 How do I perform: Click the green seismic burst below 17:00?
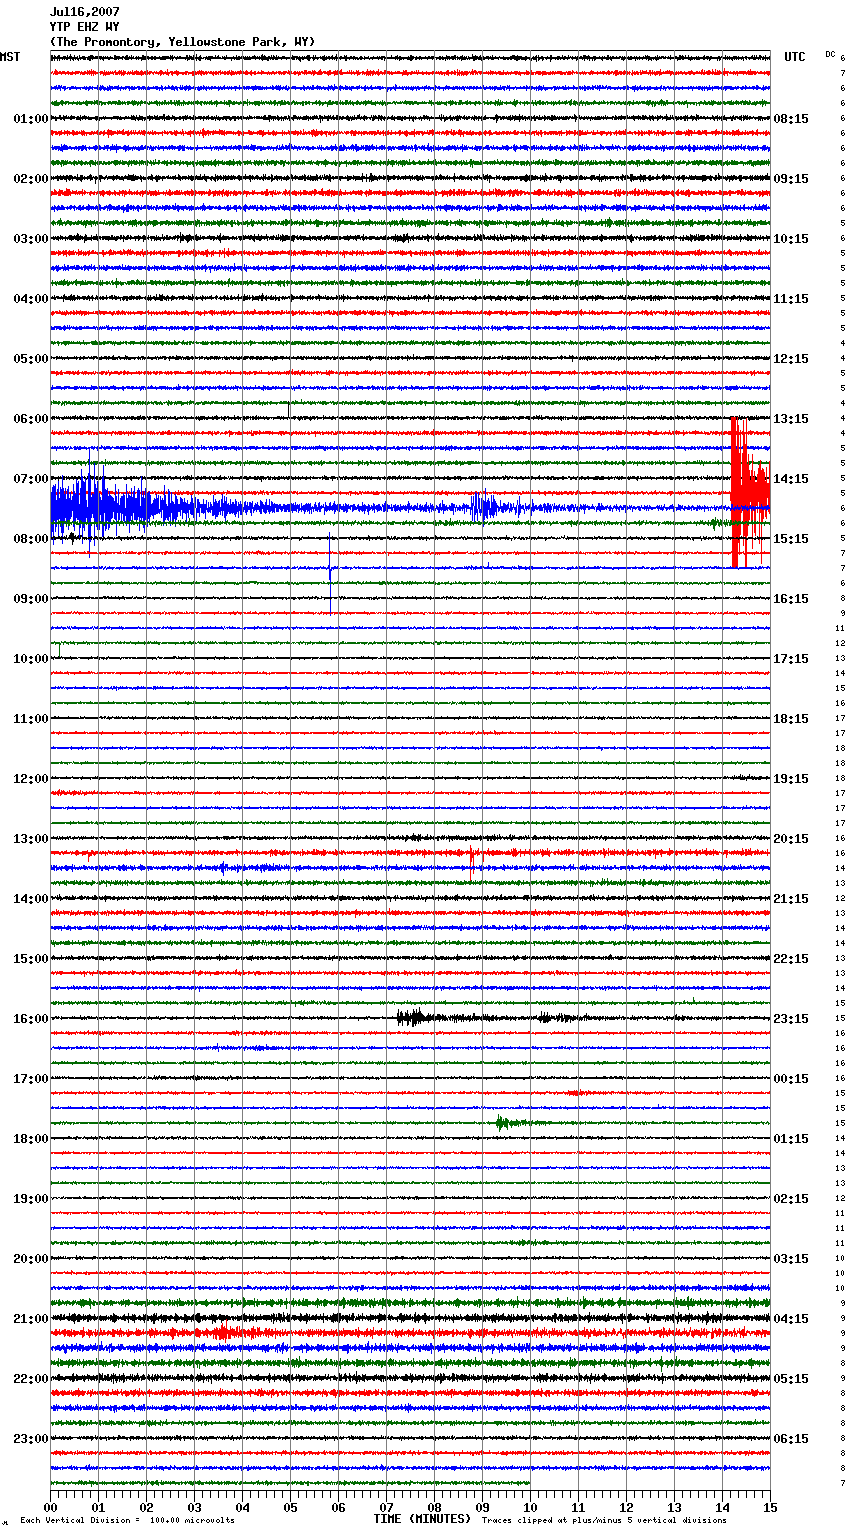[508, 1123]
